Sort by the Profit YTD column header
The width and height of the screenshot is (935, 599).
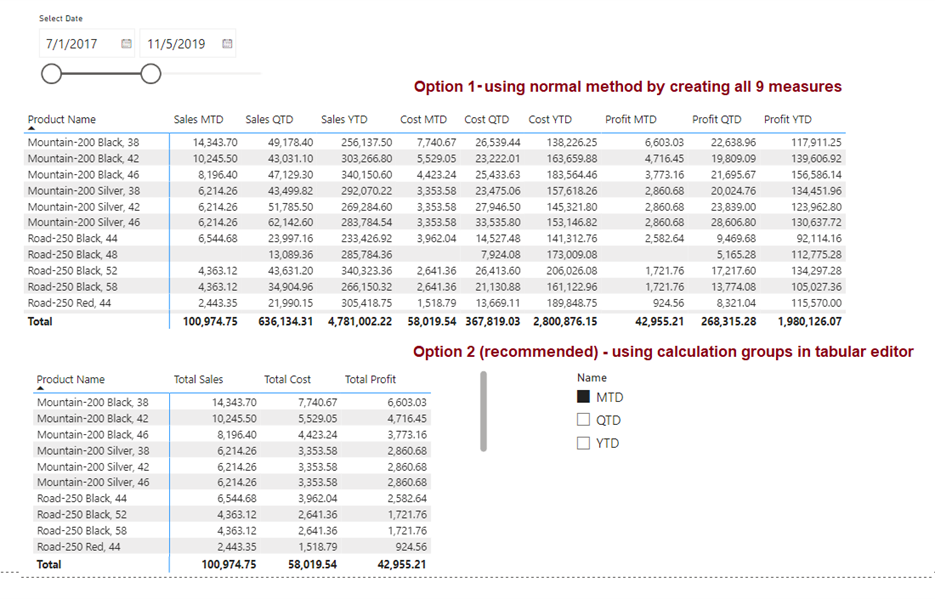pos(790,120)
